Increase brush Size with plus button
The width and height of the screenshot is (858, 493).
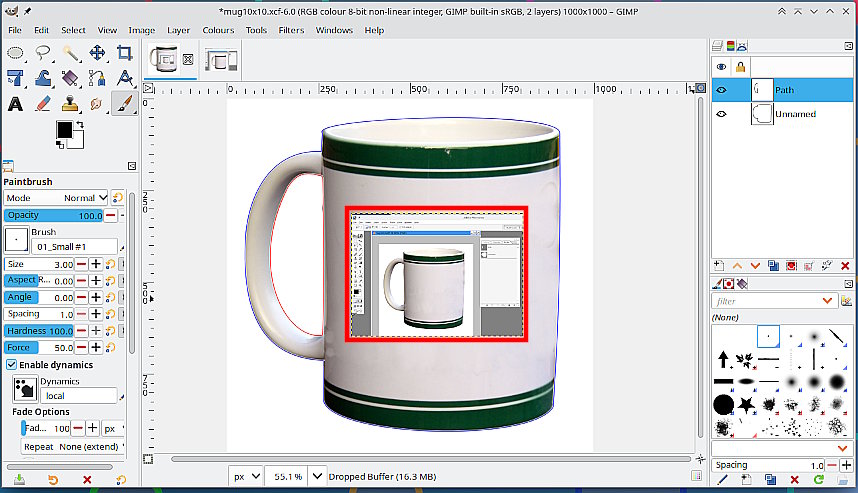(95, 264)
